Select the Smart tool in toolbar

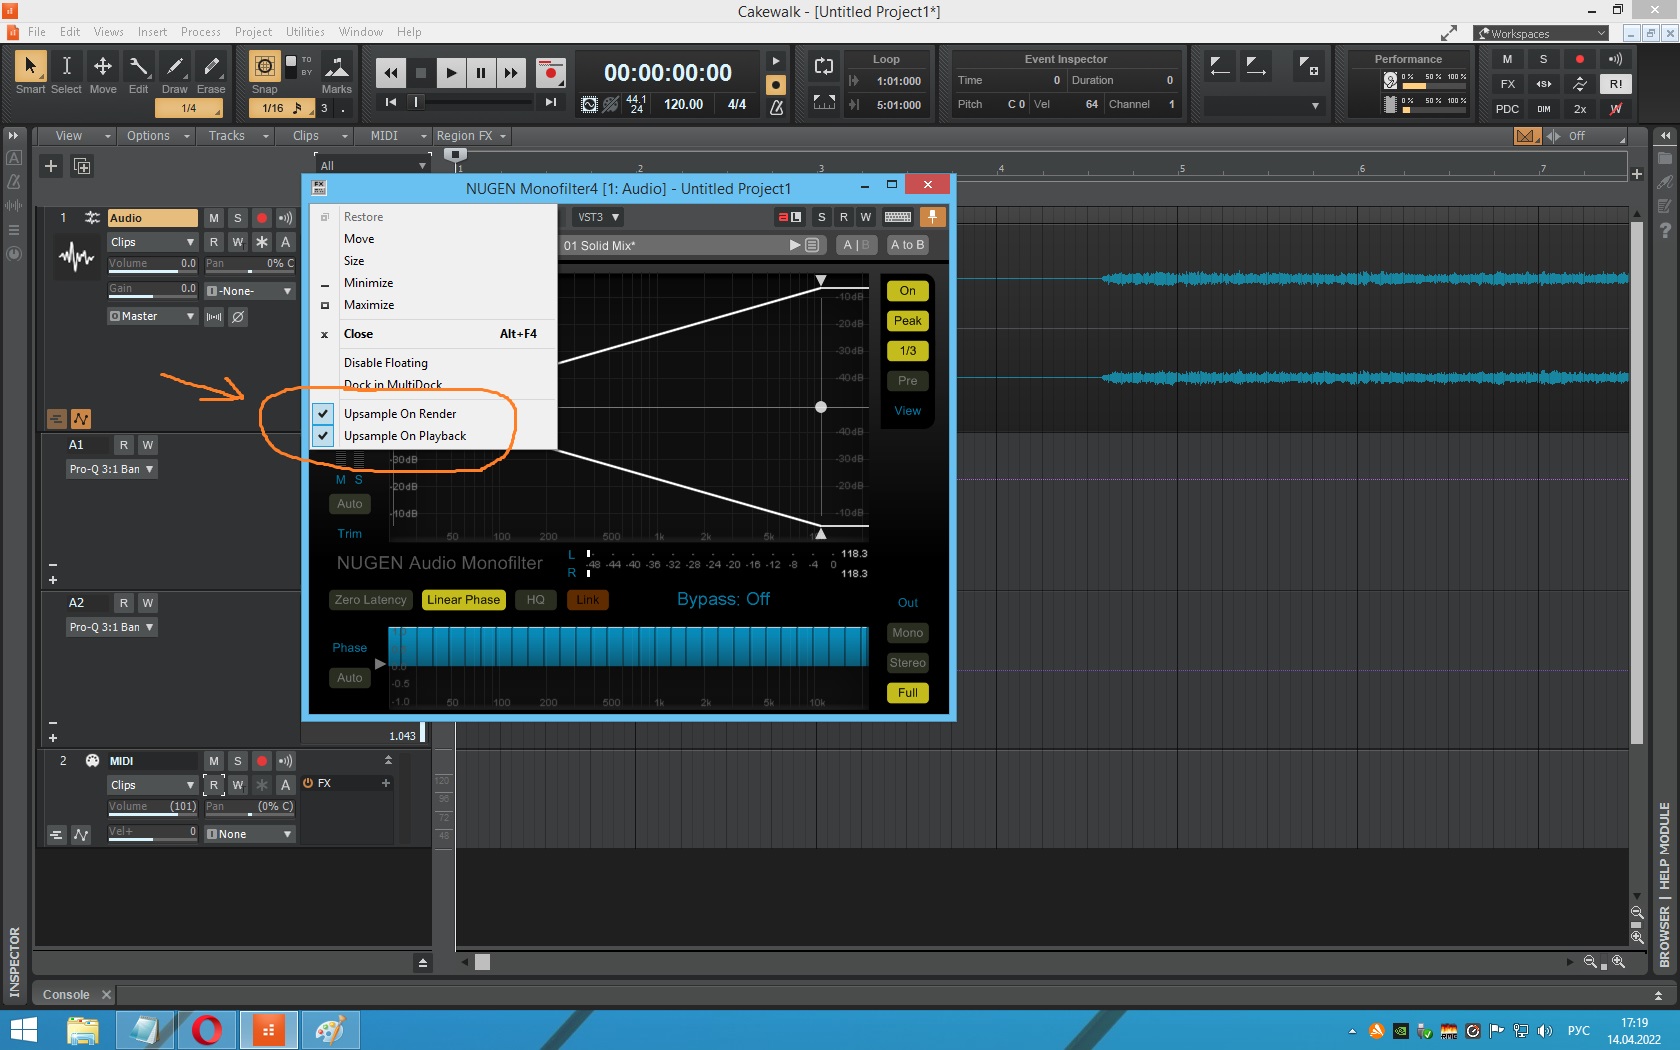tap(30, 67)
